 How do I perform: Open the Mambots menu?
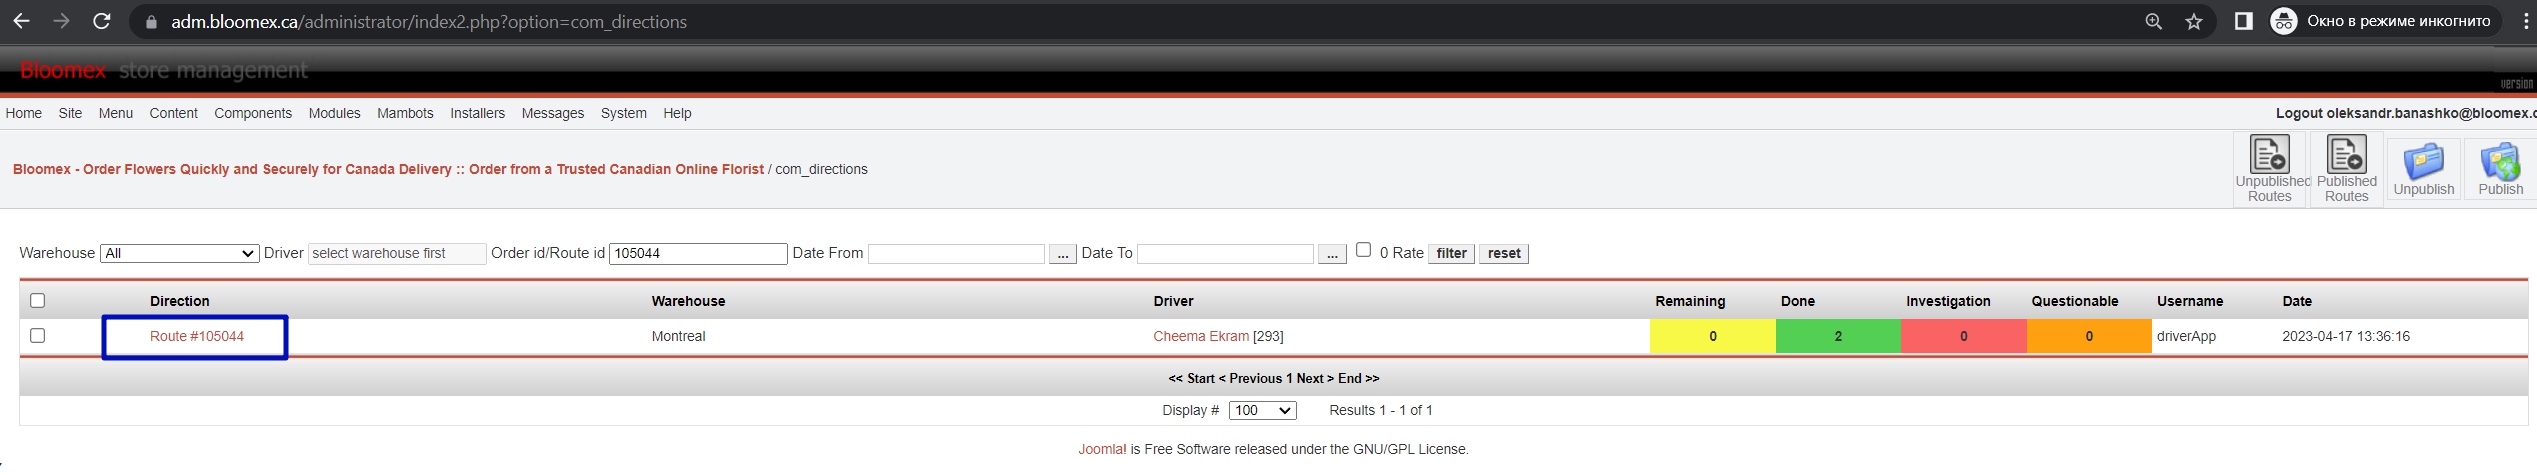(x=405, y=113)
